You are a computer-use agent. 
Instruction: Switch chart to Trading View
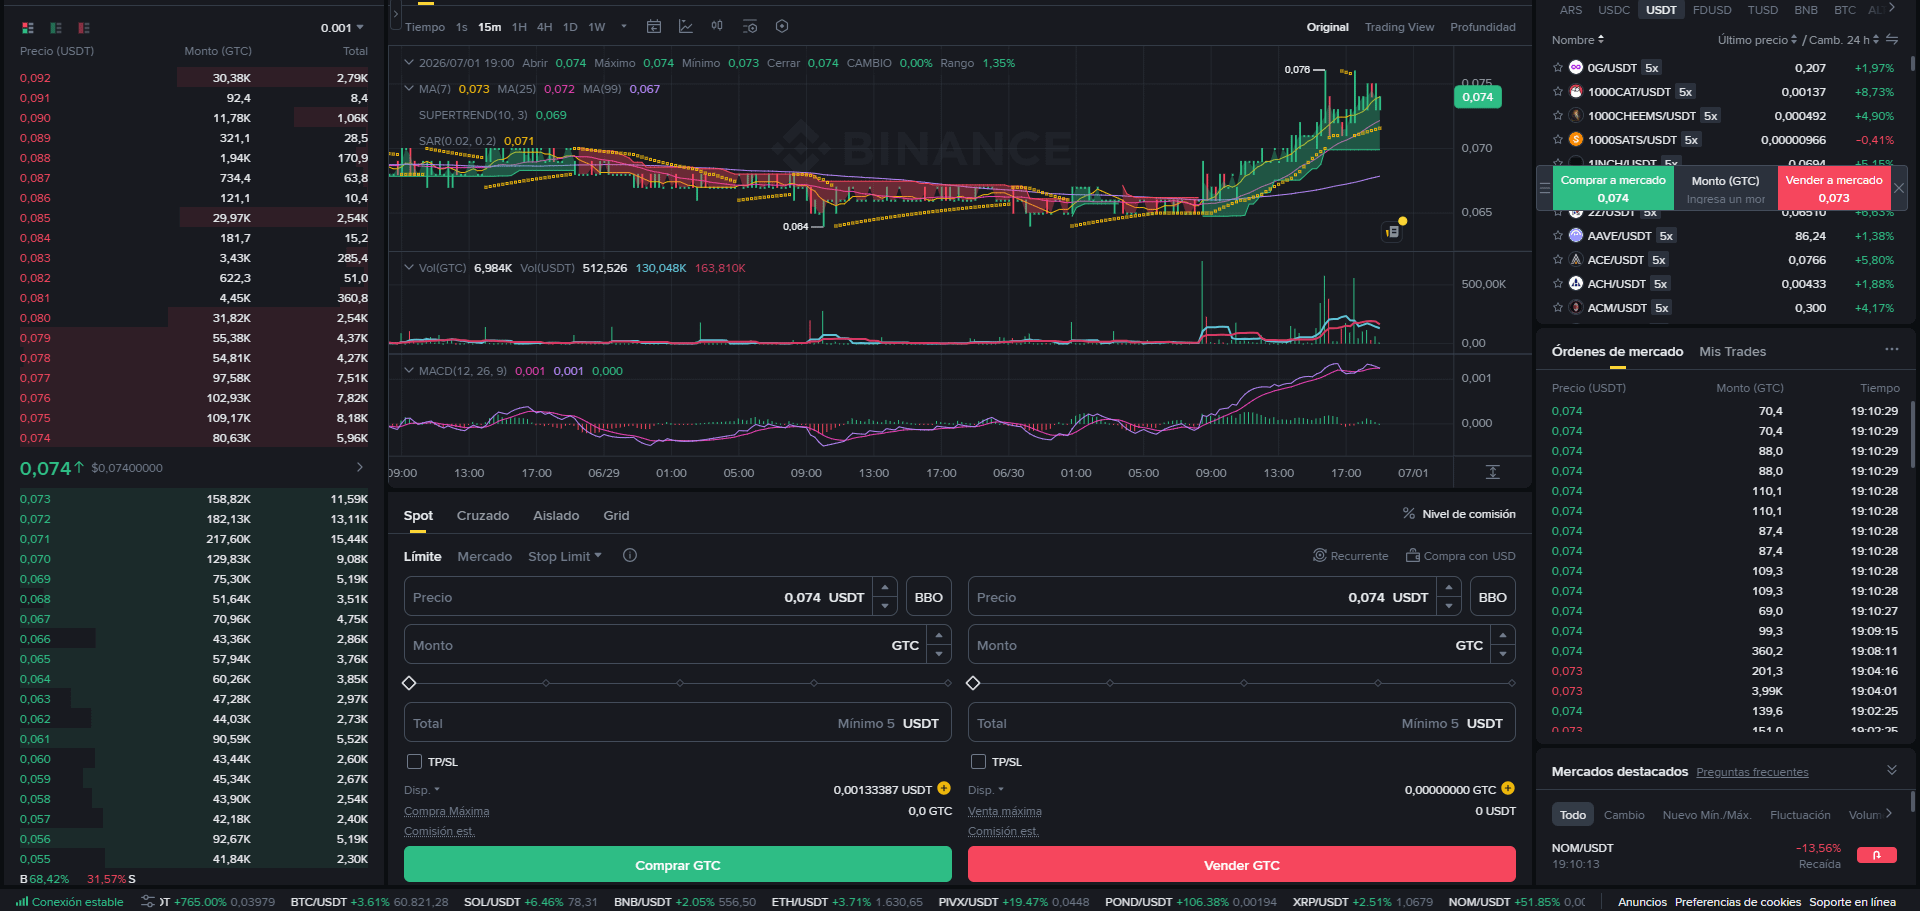coord(1399,27)
